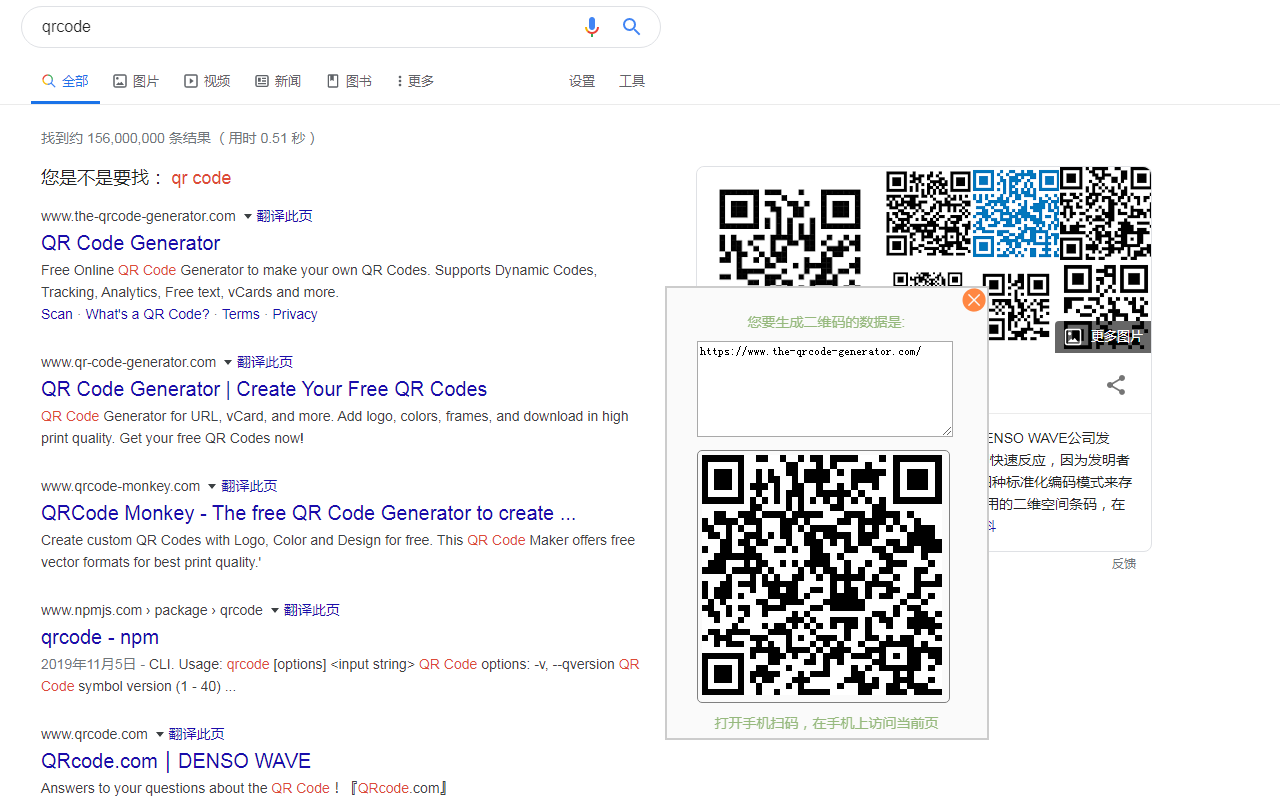Open the qrcode - npm result

[x=100, y=637]
